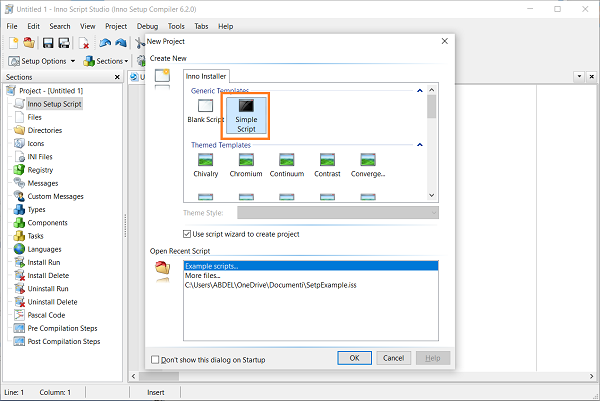Select More files... in recent list
This screenshot has width=600, height=401.
click(x=311, y=275)
